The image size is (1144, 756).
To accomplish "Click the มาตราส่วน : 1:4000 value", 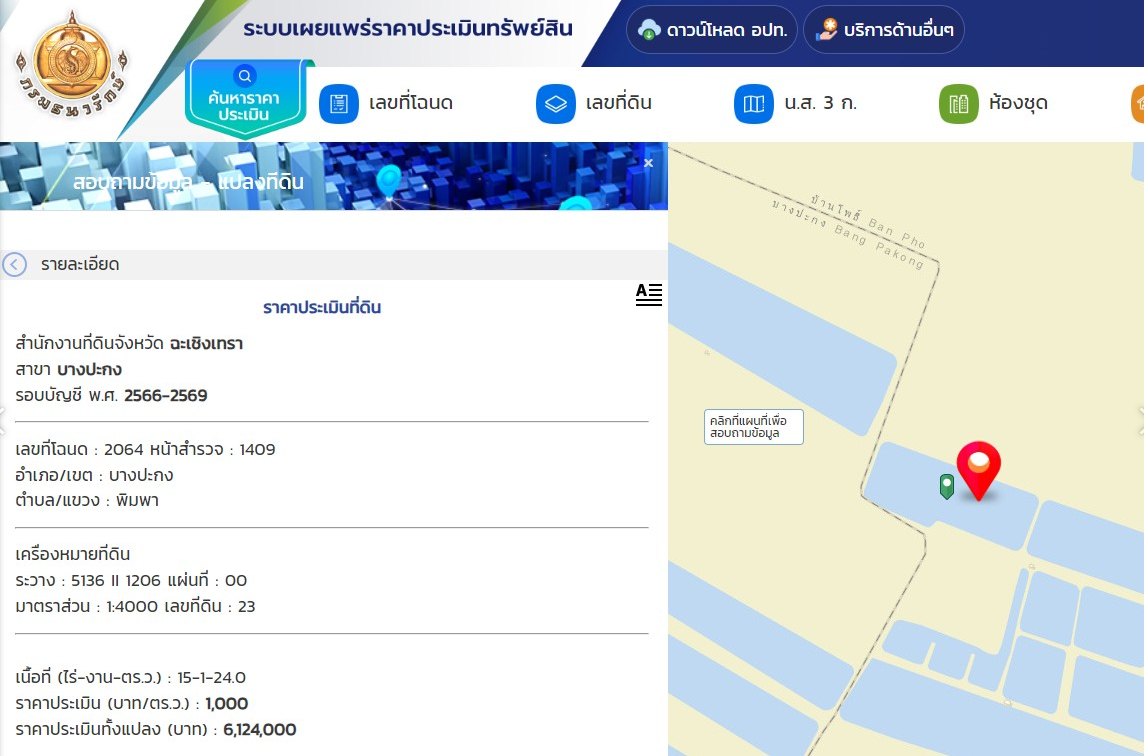I will click(x=87, y=606).
